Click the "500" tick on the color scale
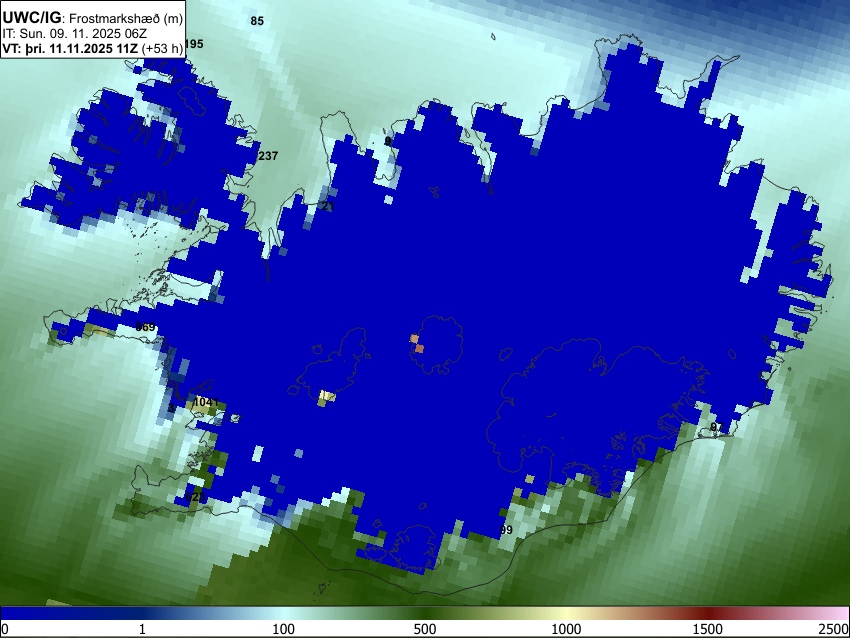Viewport: 850px width, 638px height. coord(425,629)
